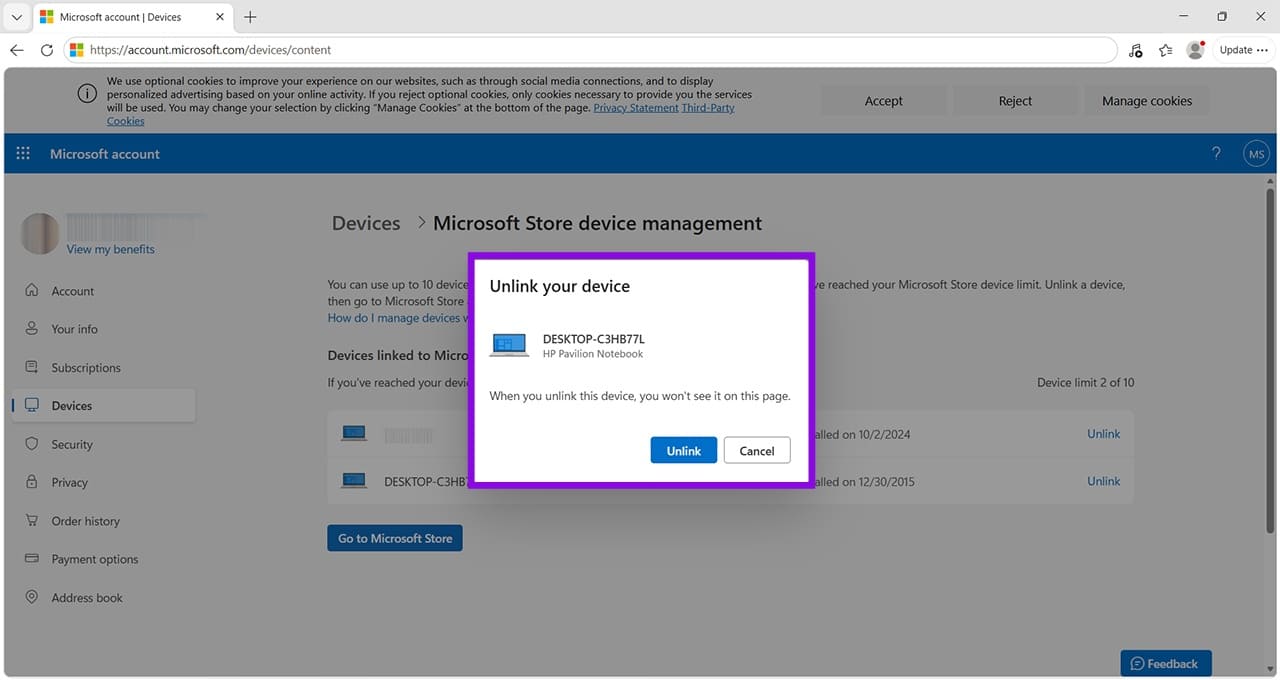Click the Security shield icon
1280x680 pixels.
[x=31, y=443]
